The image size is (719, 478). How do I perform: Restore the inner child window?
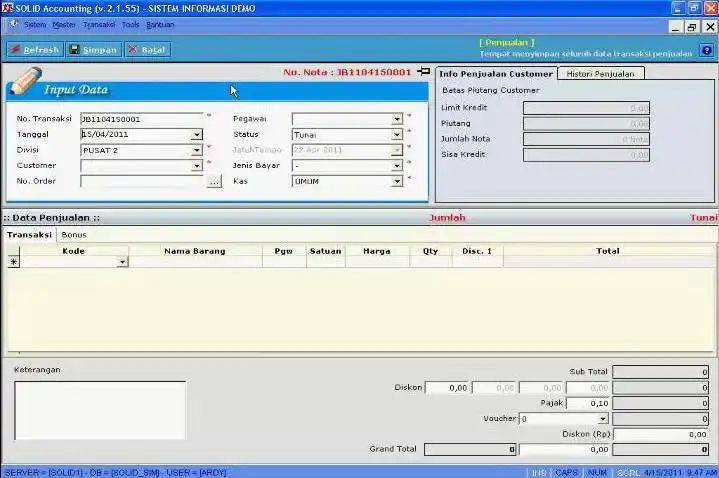[x=692, y=27]
